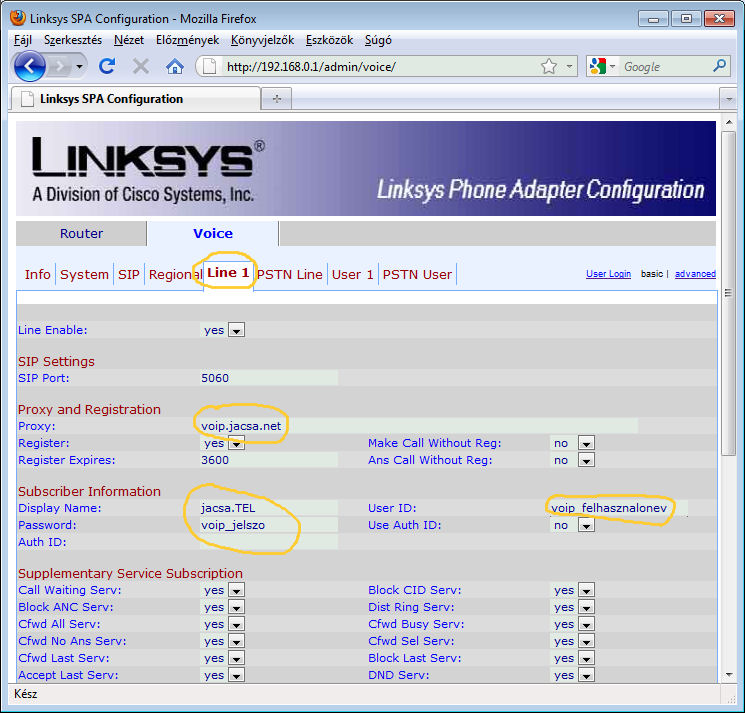Click the User ID input field
Screen dimensions: 745x713
click(619, 508)
